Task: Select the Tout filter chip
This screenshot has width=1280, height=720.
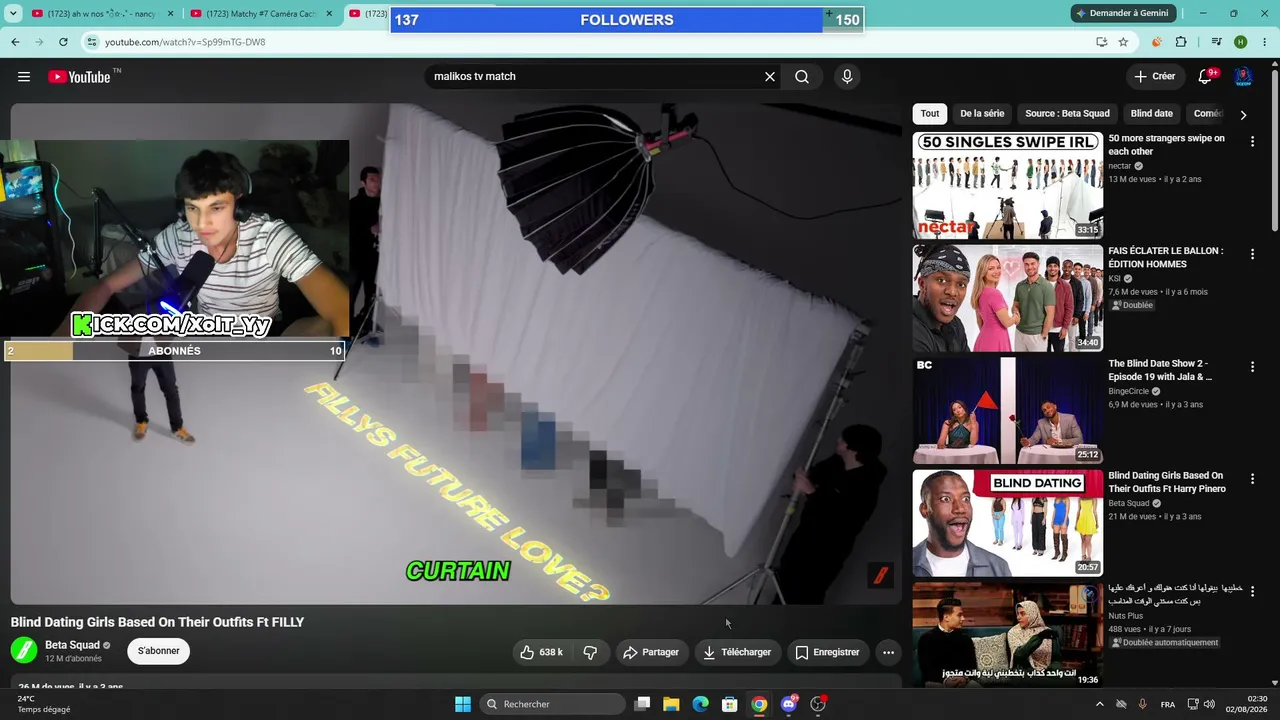Action: 930,114
